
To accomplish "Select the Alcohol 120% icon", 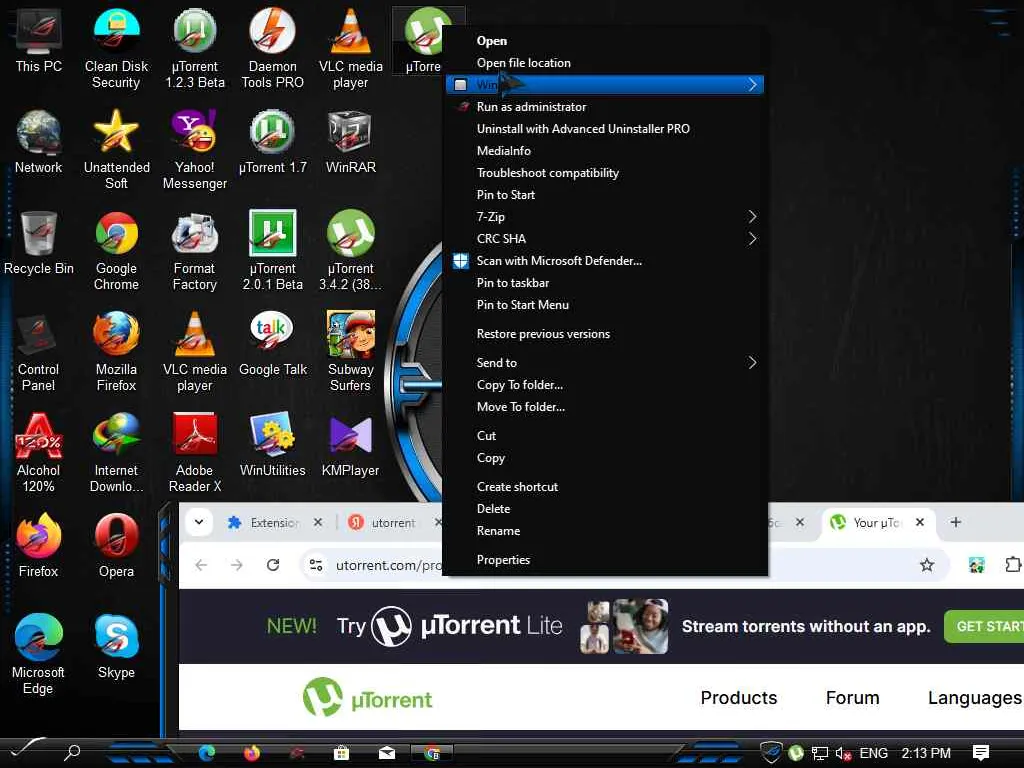I will pyautogui.click(x=39, y=453).
